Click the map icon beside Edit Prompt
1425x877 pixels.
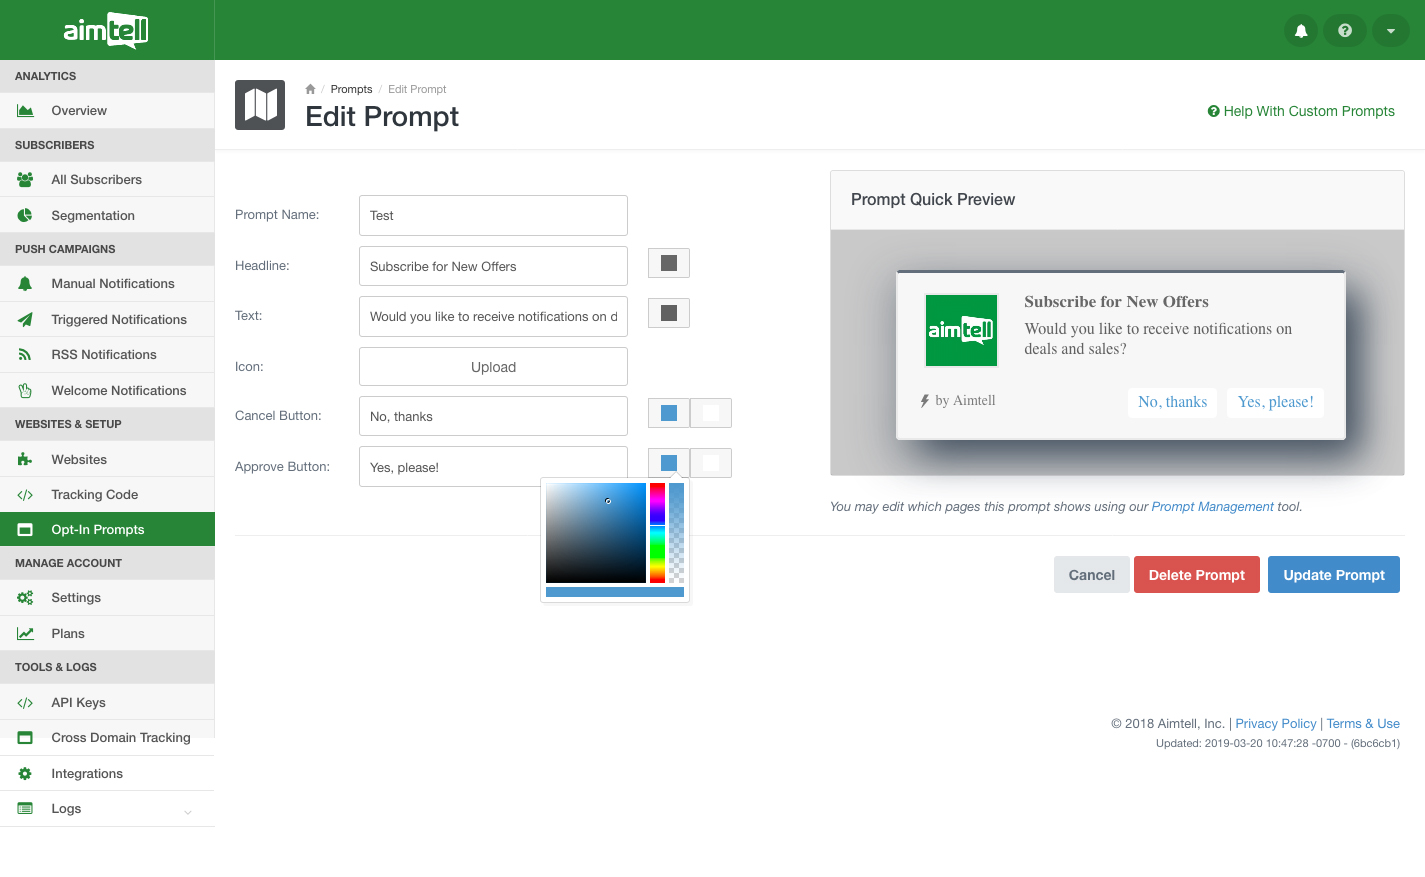260,105
